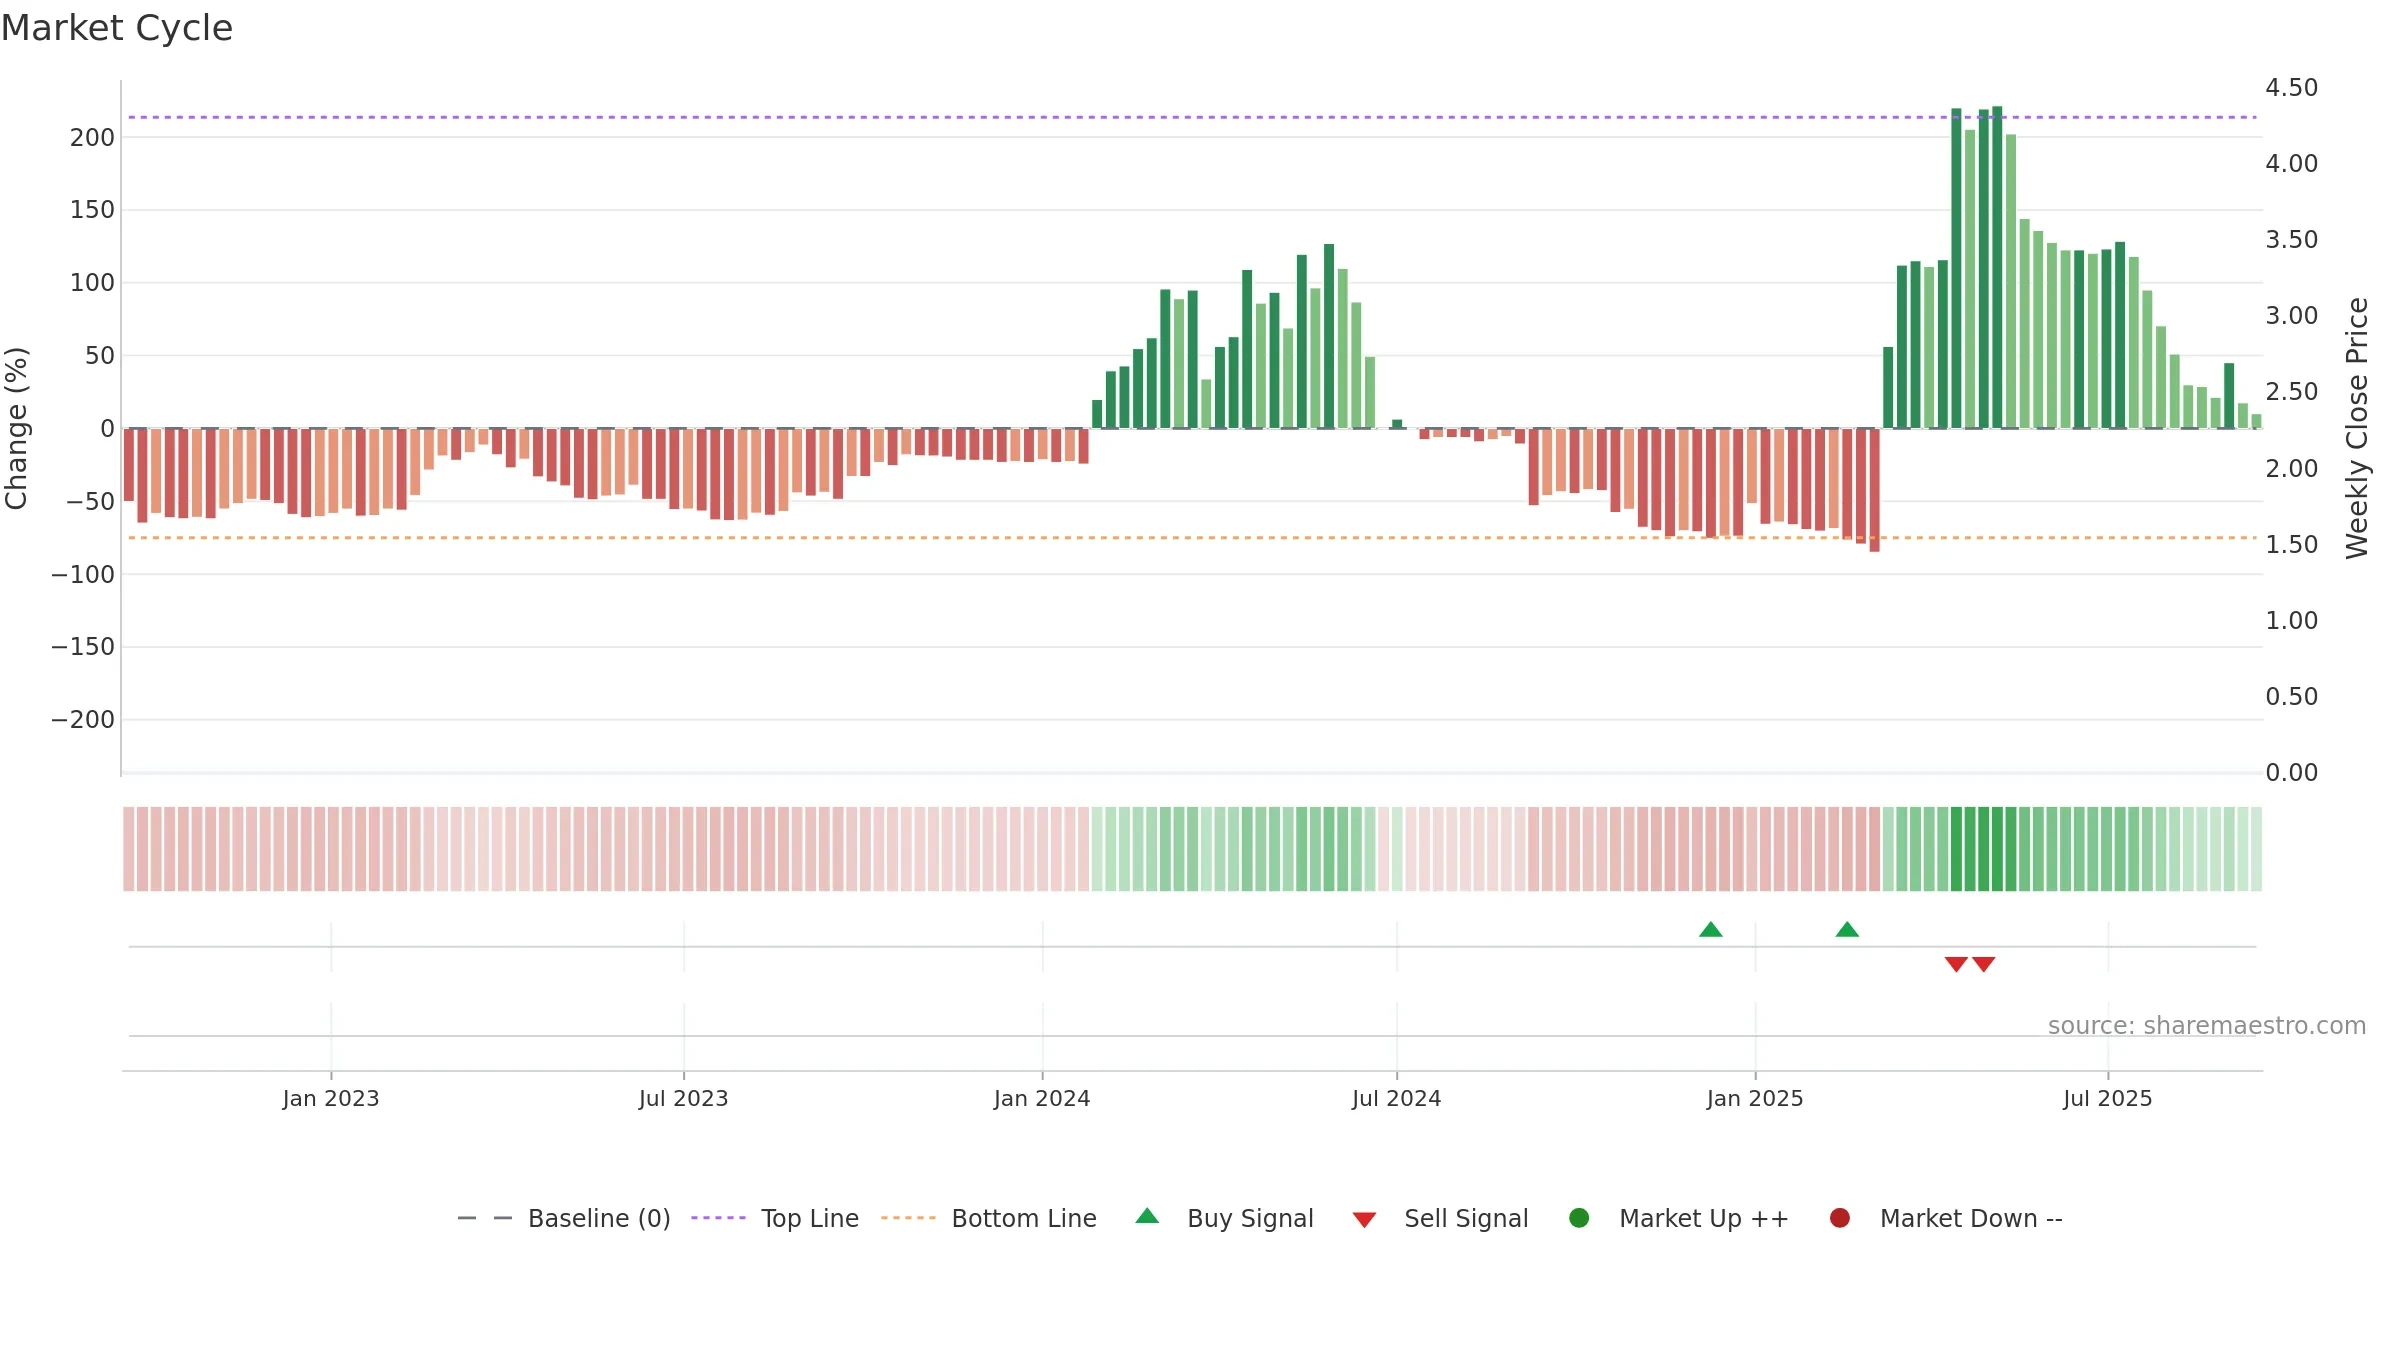Viewport: 2400px width, 1350px height.
Task: Click the purple Top Line legend swatch
Action: pyautogui.click(x=718, y=1218)
